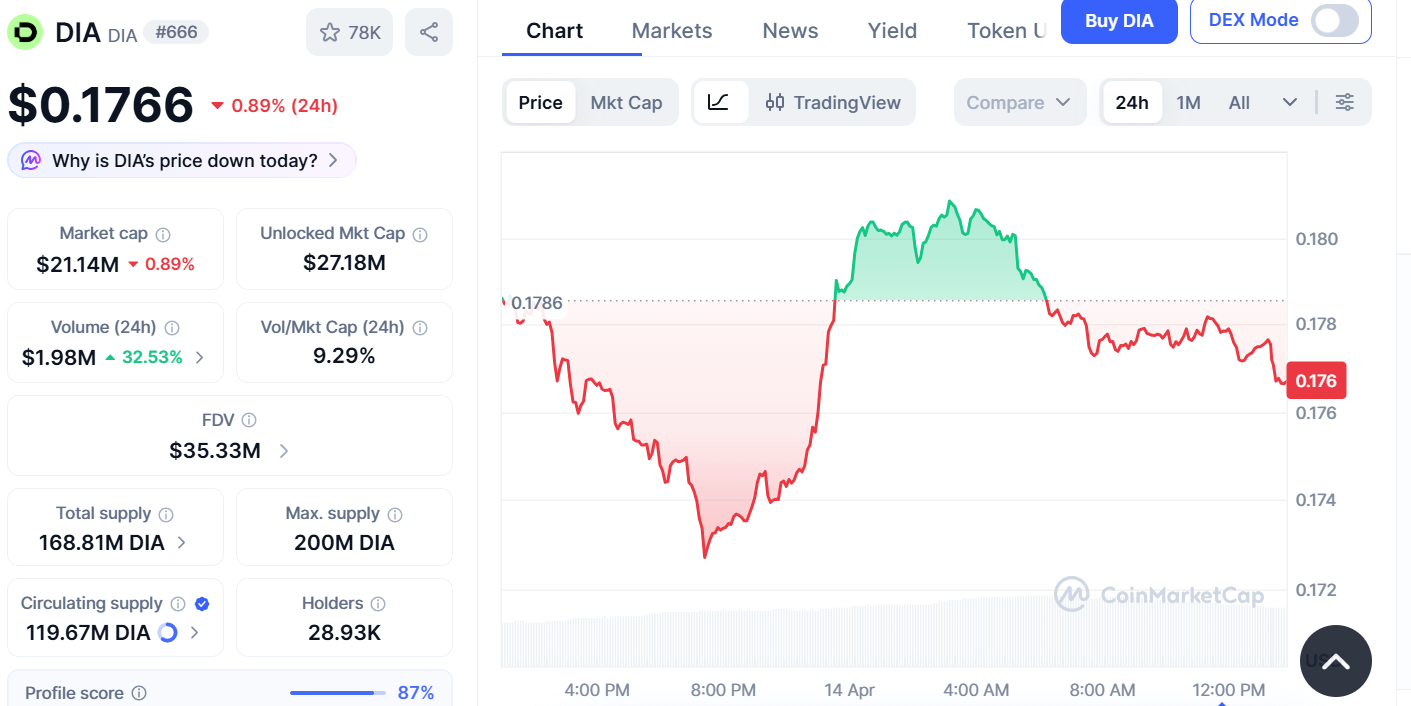Click circulating supply verified badge
This screenshot has width=1411, height=706.
coord(202,604)
